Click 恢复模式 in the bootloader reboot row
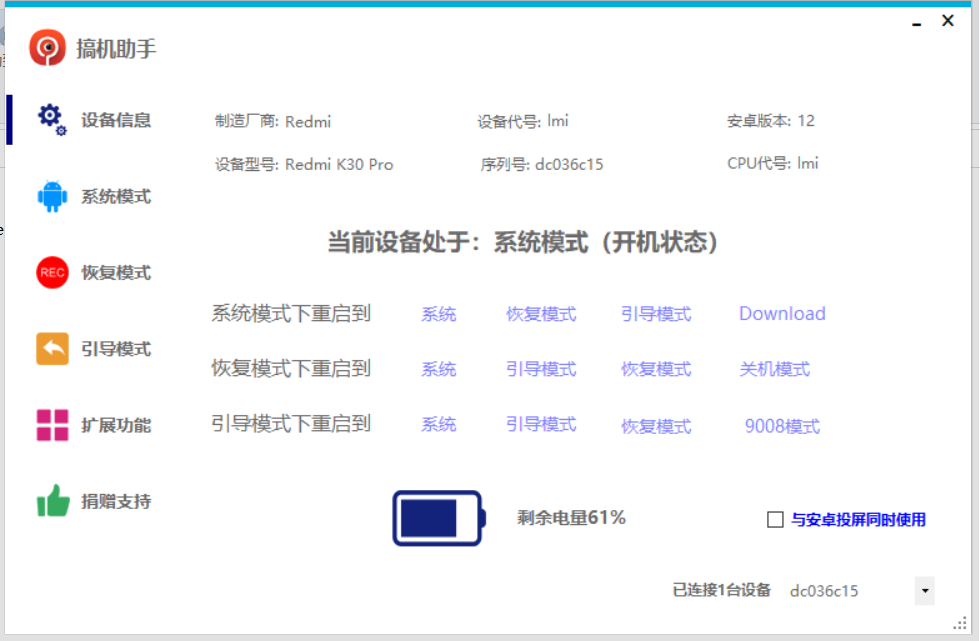This screenshot has height=641, width=980. click(x=657, y=426)
